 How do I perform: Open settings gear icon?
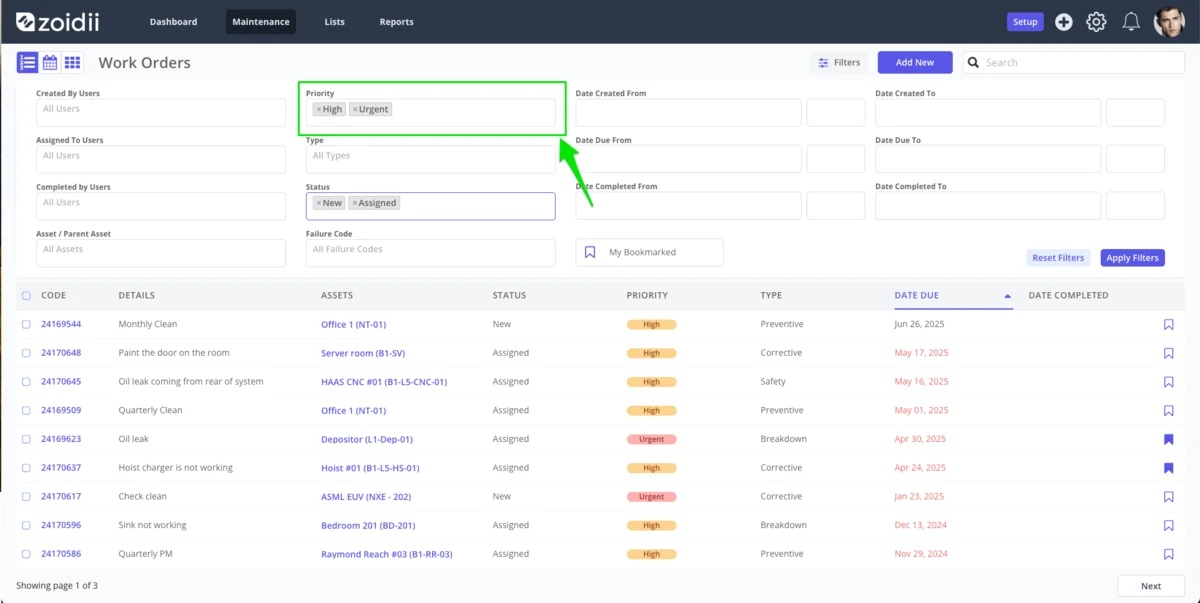tap(1097, 22)
